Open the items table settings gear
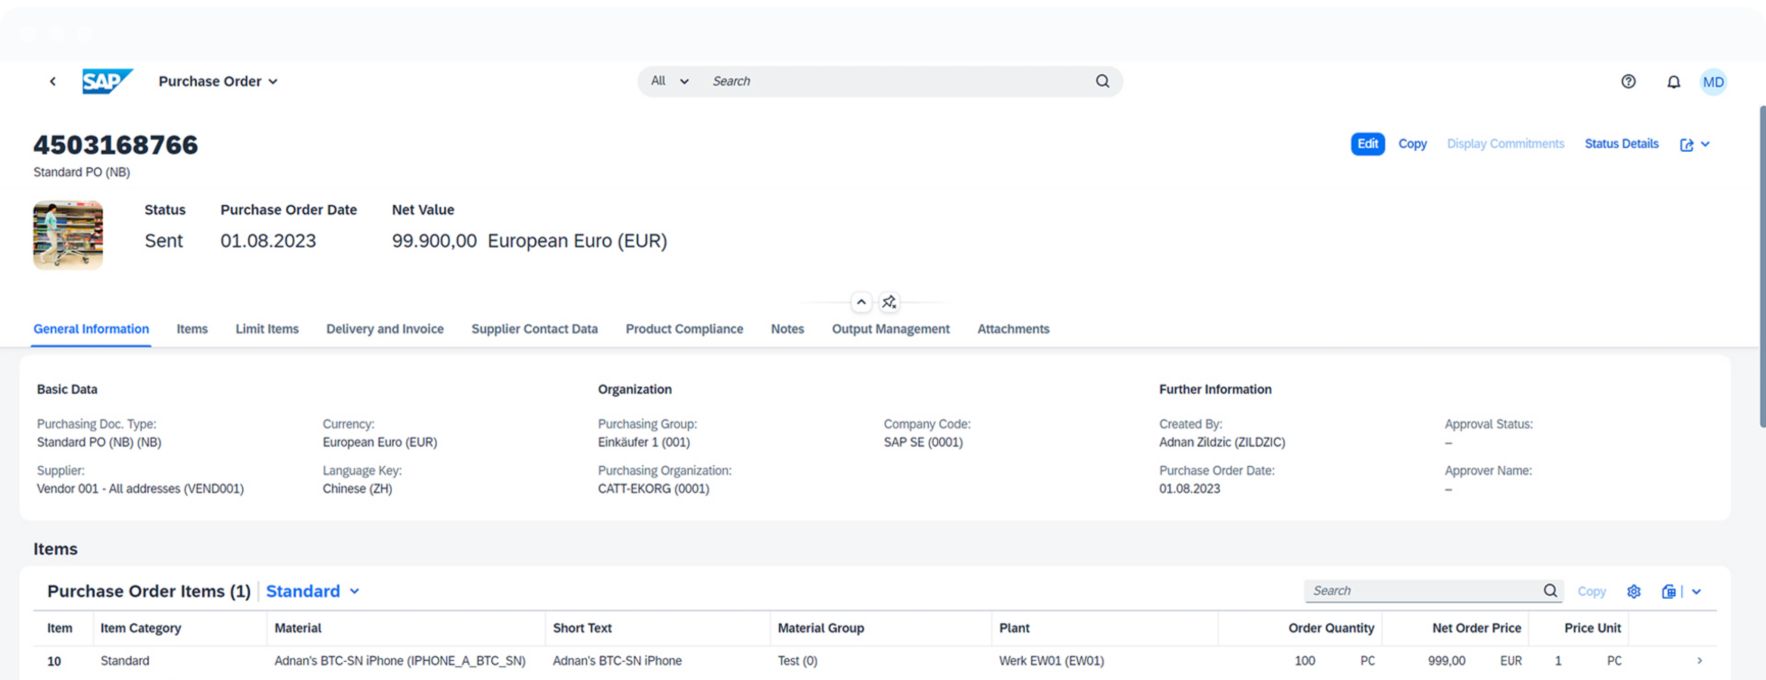This screenshot has height=680, width=1766. click(x=1634, y=591)
